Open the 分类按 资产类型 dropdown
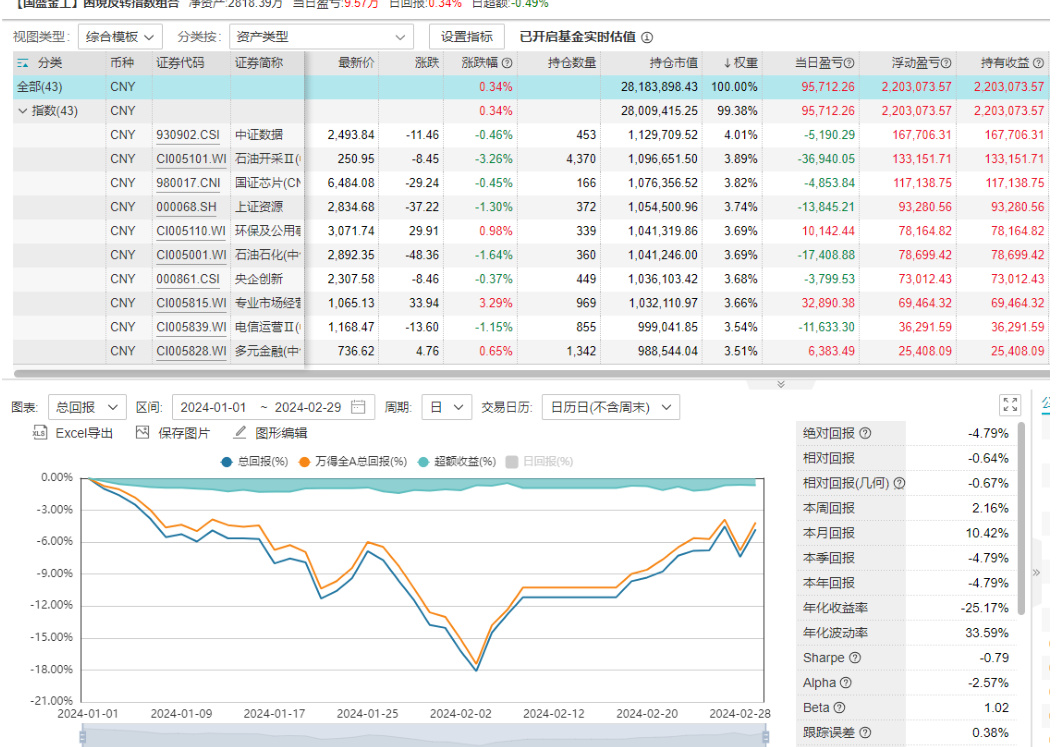The width and height of the screenshot is (1056, 747). point(320,37)
